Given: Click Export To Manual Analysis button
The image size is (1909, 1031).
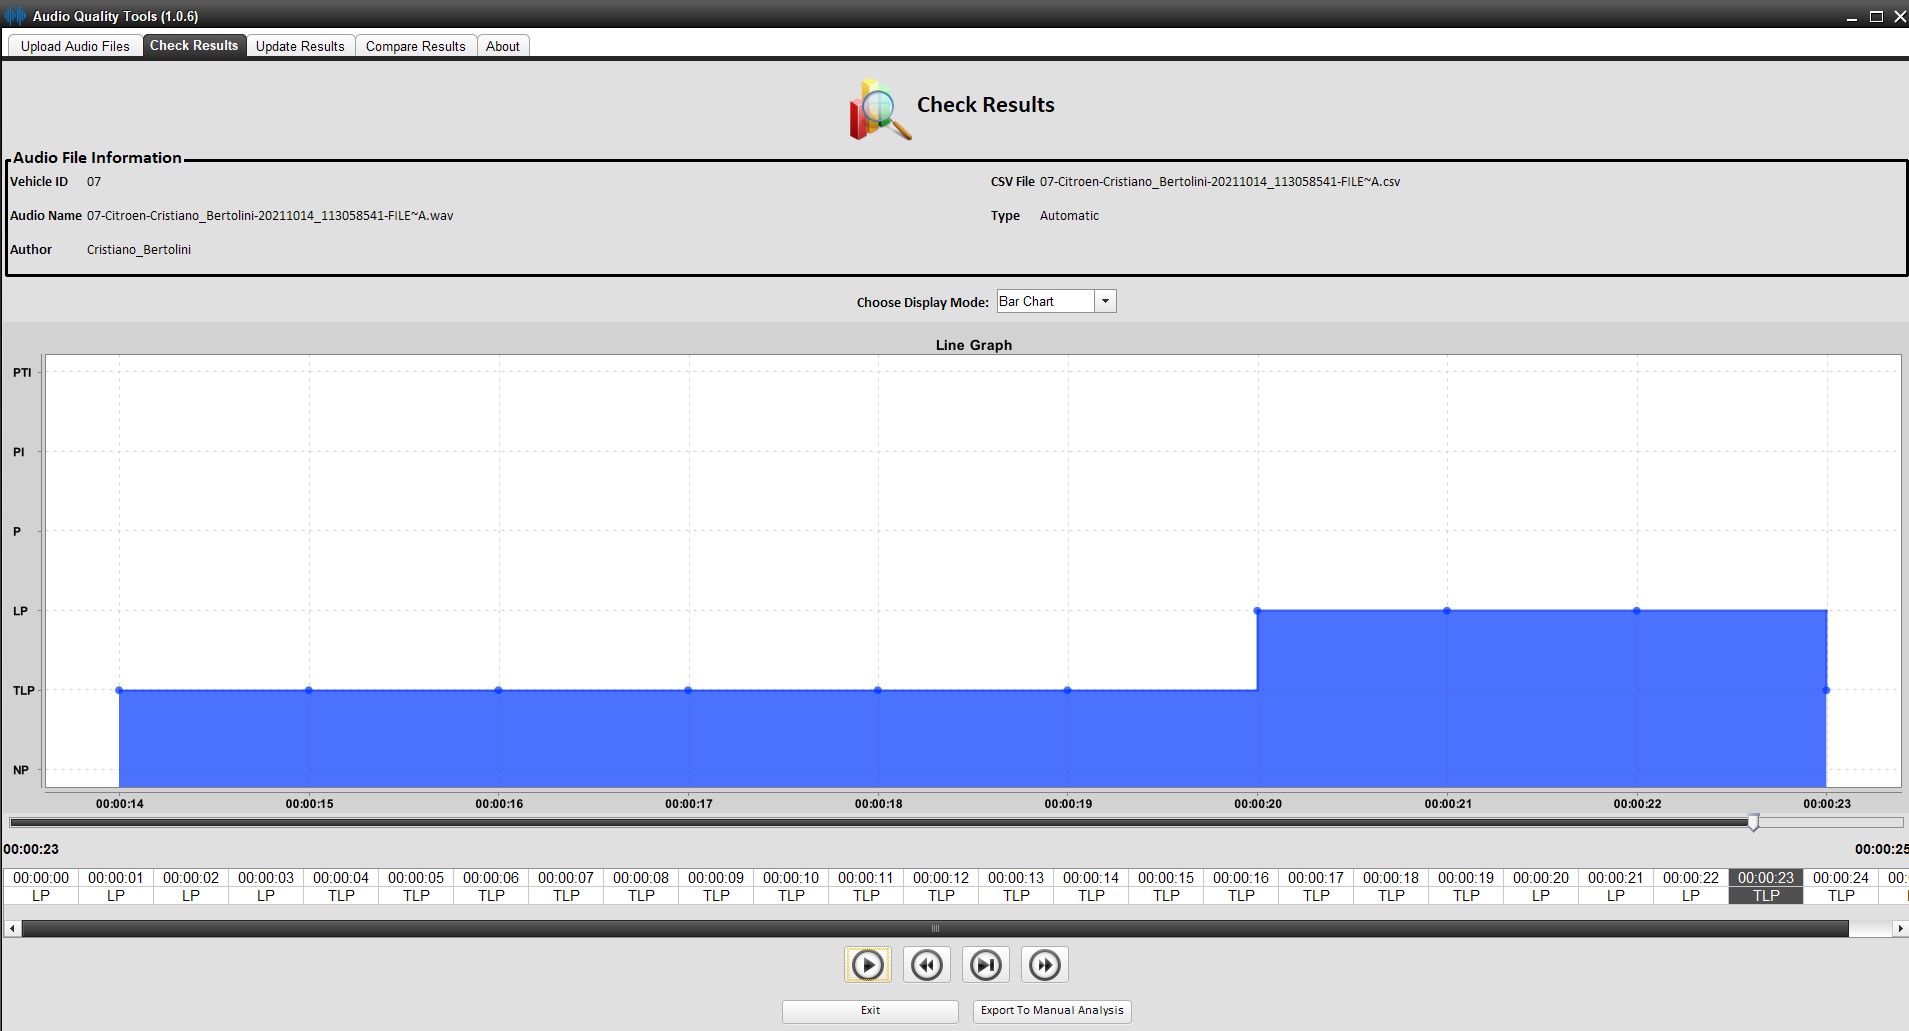Looking at the screenshot, I should pyautogui.click(x=1052, y=1011).
